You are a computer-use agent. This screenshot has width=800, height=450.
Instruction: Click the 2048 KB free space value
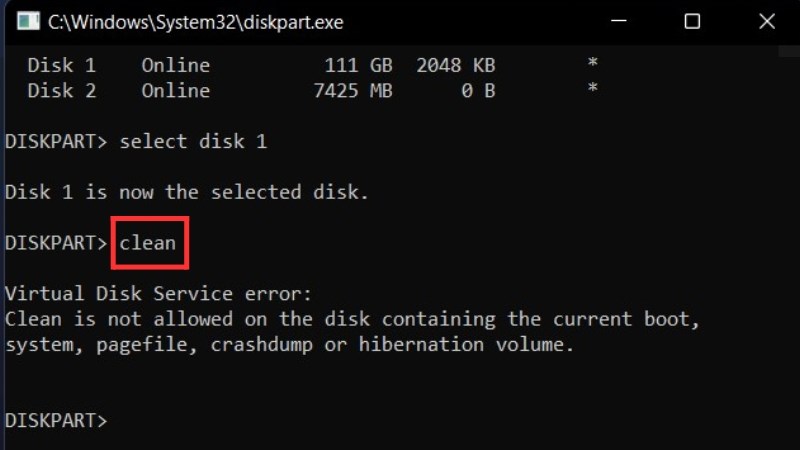click(x=455, y=65)
